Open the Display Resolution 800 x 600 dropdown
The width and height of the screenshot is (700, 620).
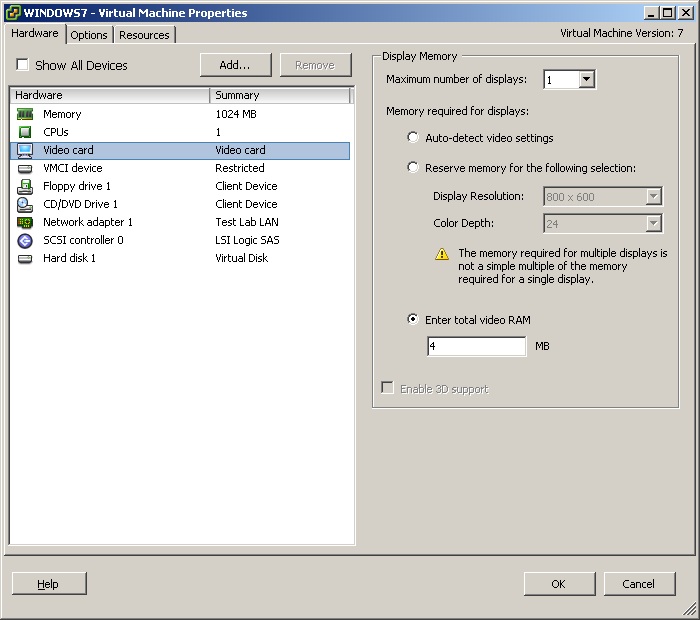(x=654, y=196)
